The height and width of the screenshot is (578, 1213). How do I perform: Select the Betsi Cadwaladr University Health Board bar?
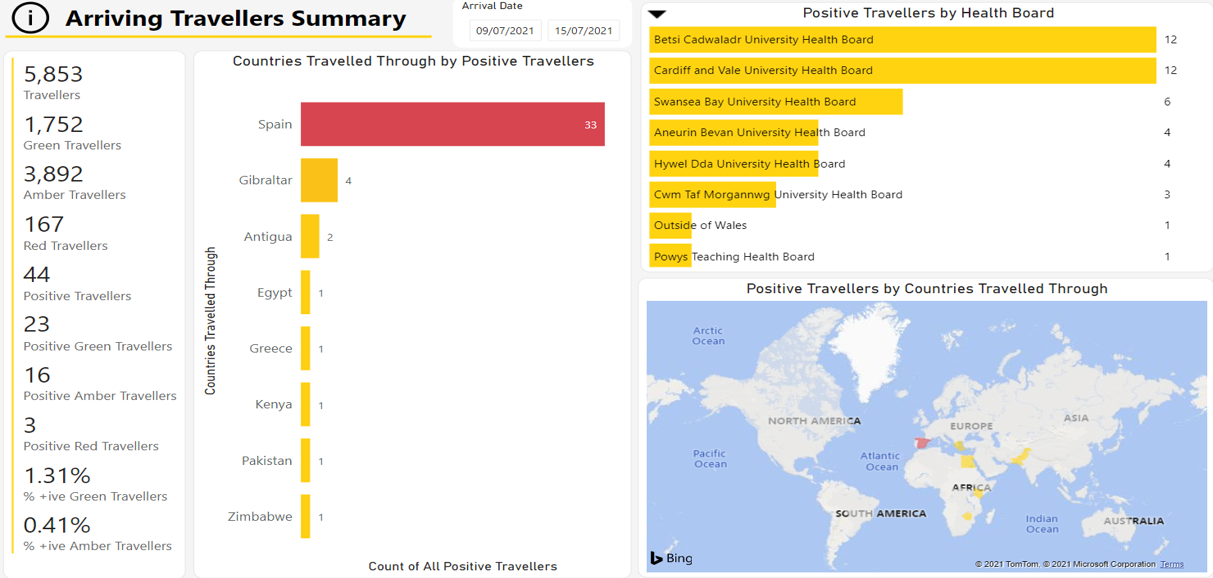pos(902,40)
